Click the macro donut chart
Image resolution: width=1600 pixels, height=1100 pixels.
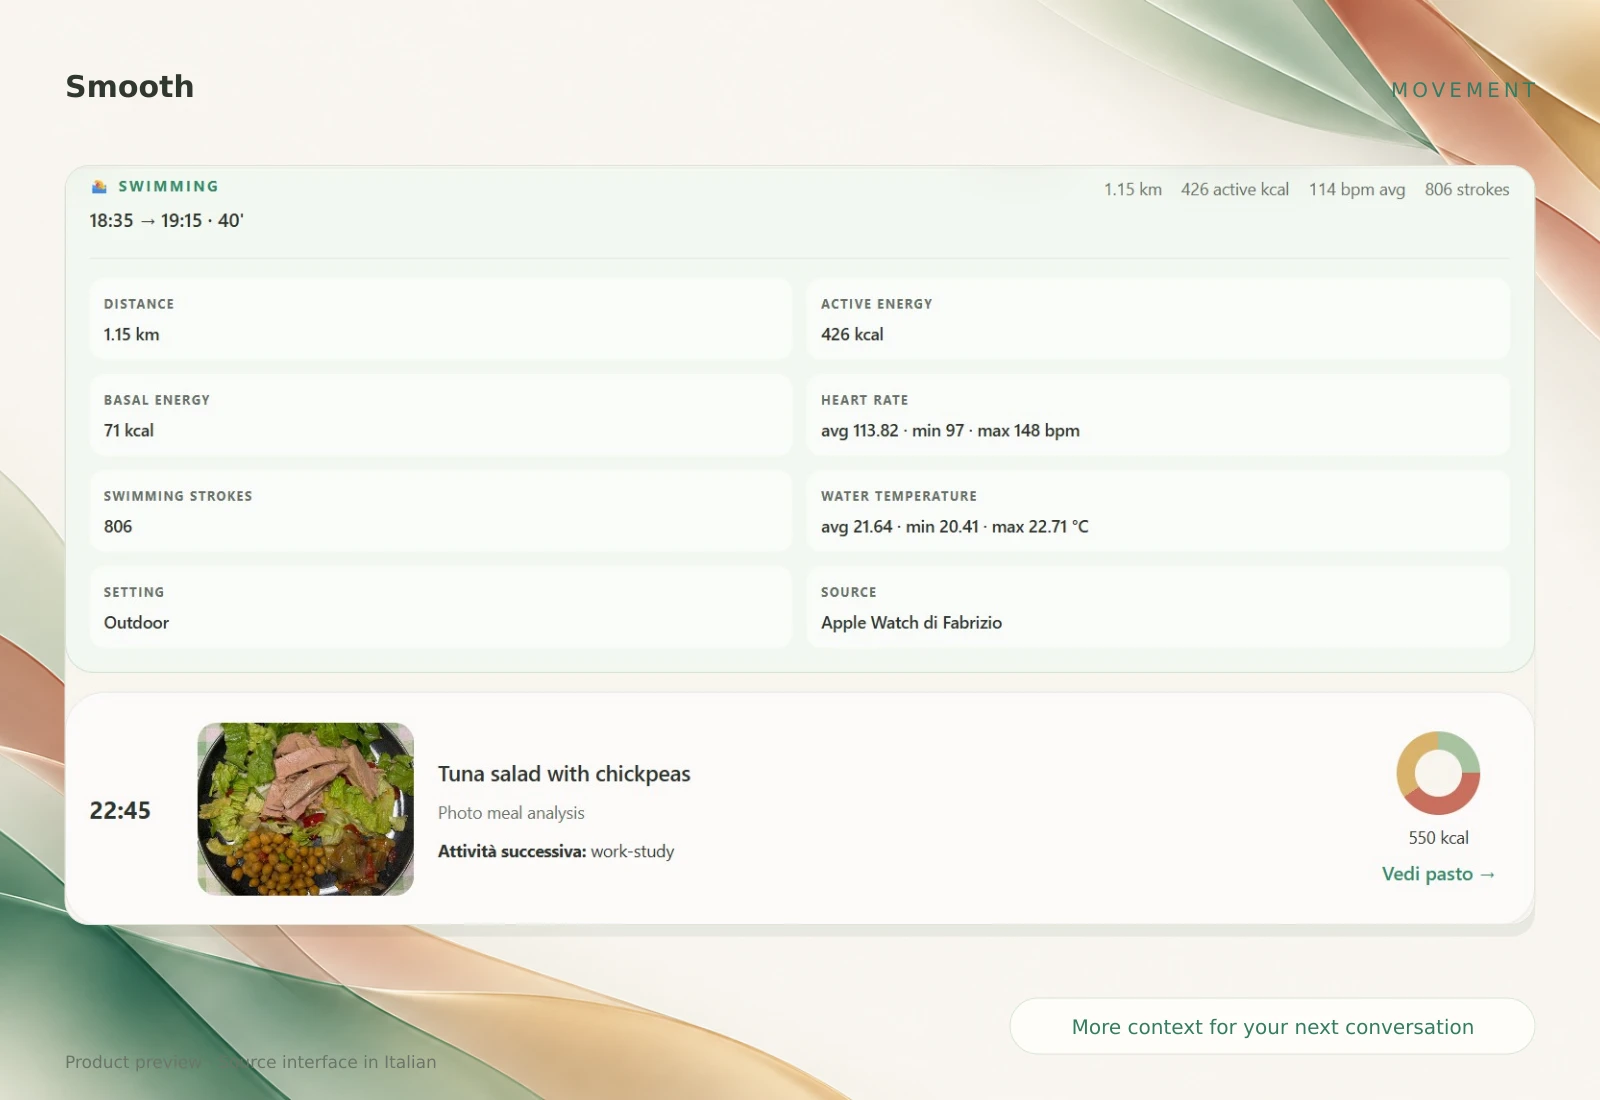point(1438,773)
